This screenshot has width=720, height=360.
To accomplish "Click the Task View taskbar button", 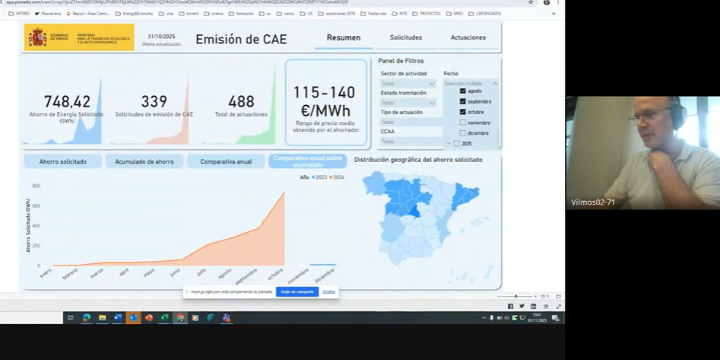I will click(x=71, y=318).
